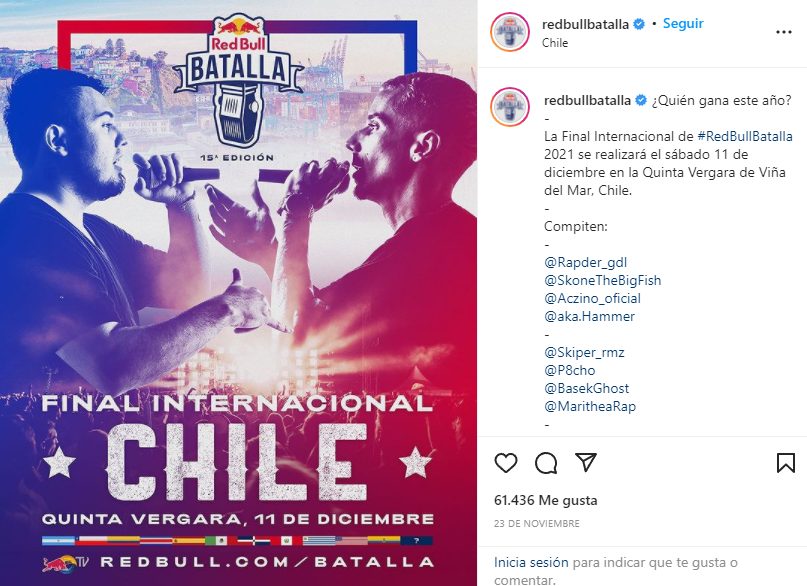Viewport: 807px width, 586px height.
Task: Click verified badge beside header username
Action: 639,24
